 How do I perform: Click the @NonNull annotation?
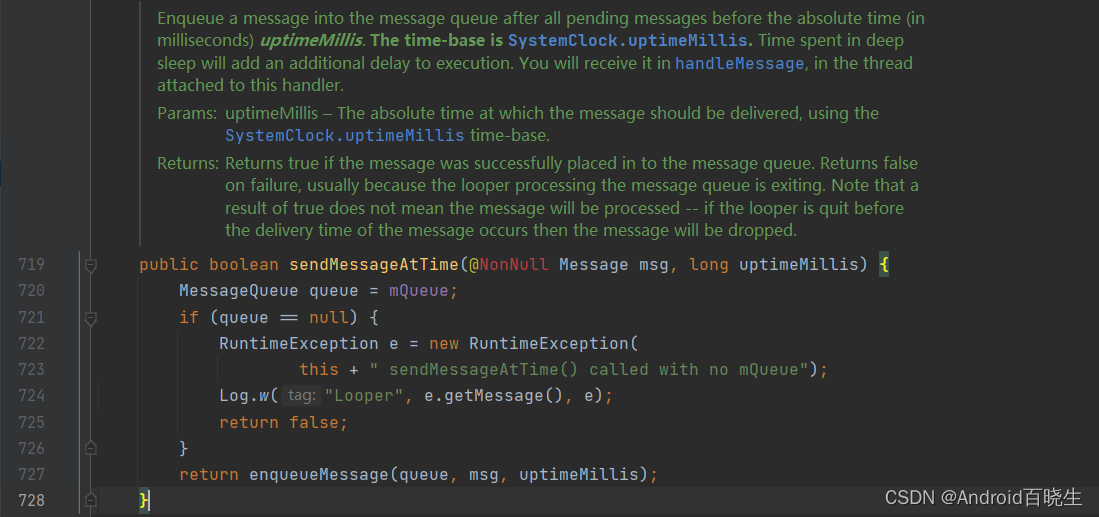[x=509, y=265]
